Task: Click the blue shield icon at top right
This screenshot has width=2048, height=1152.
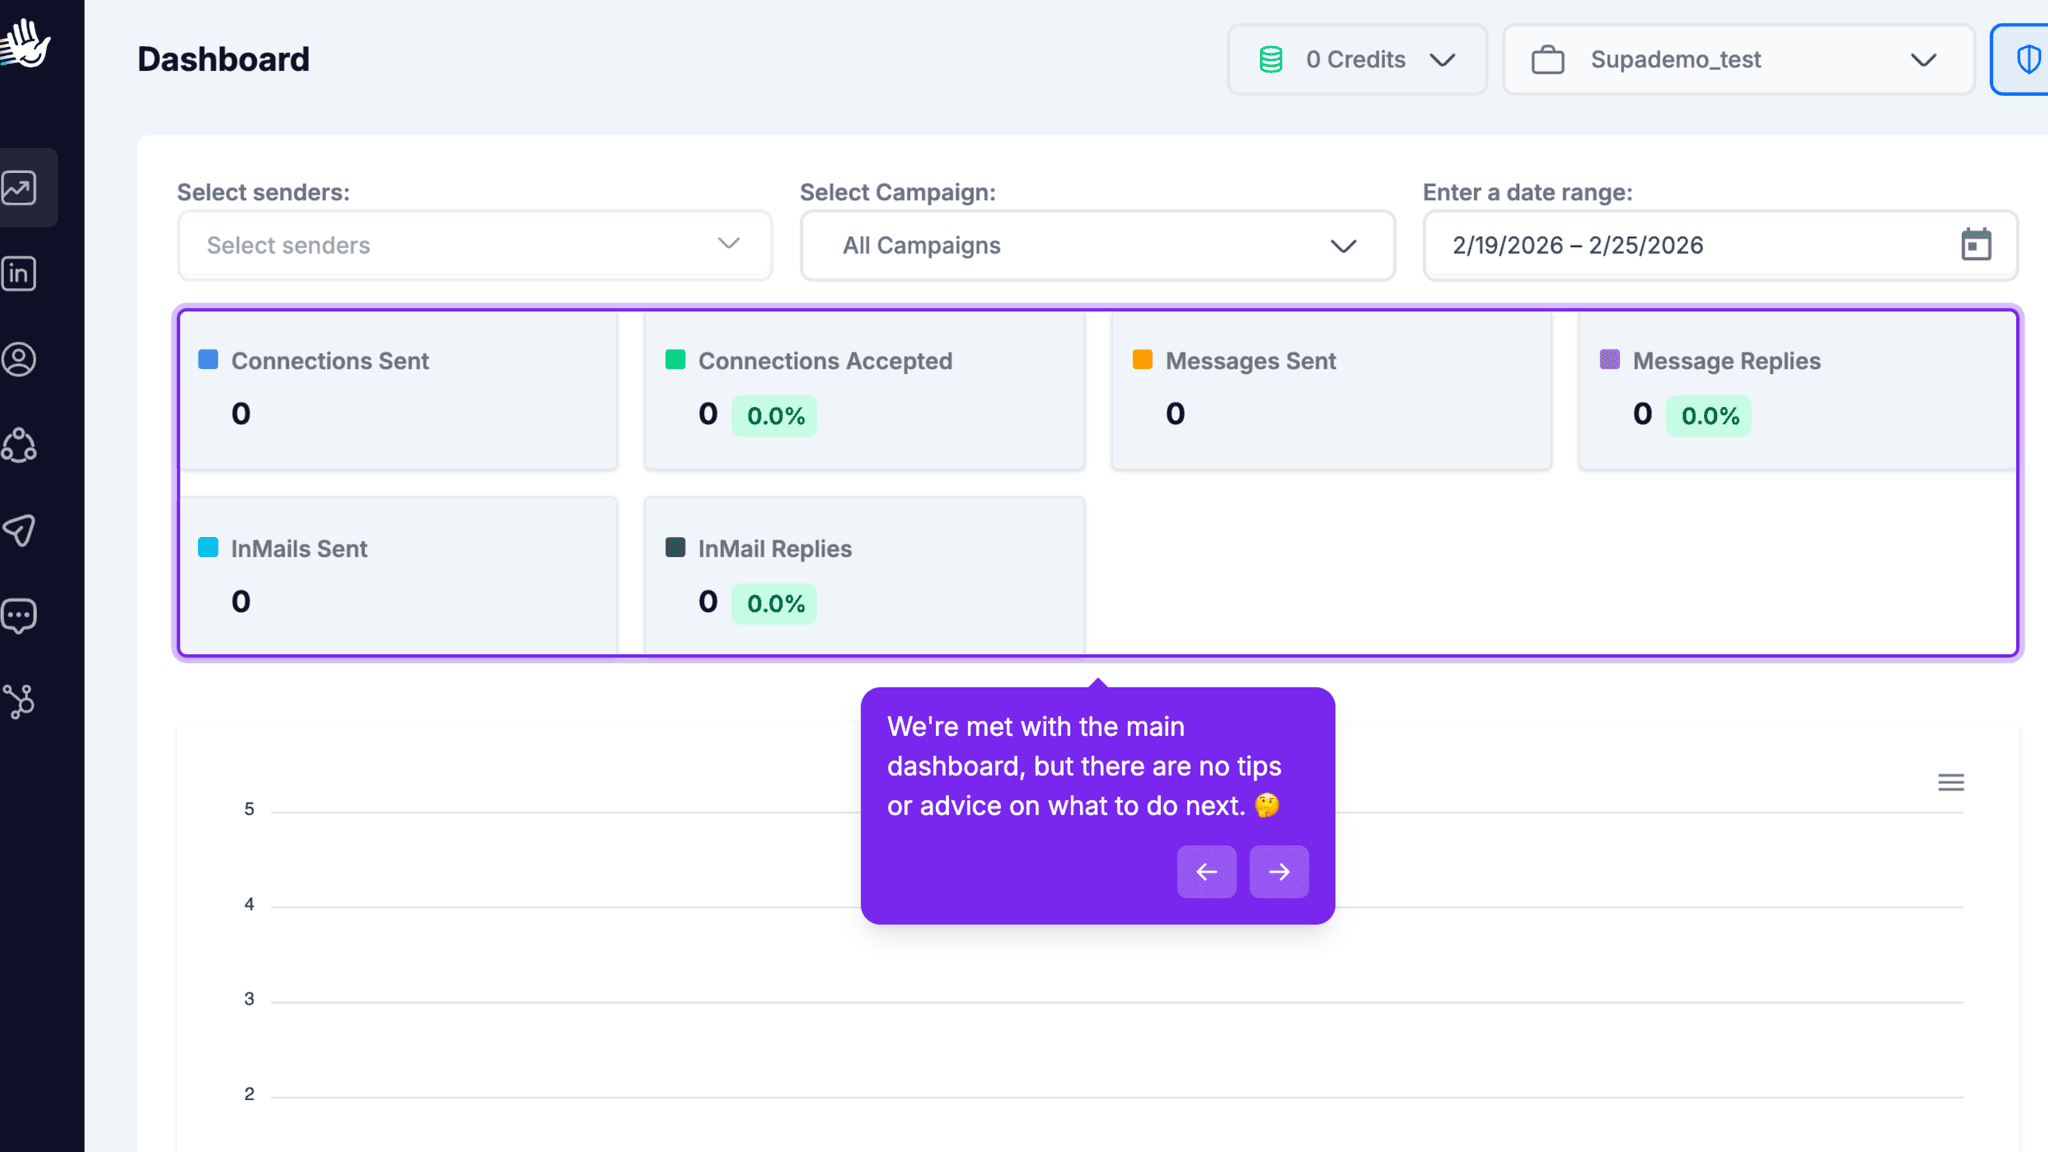Action: [x=2029, y=59]
